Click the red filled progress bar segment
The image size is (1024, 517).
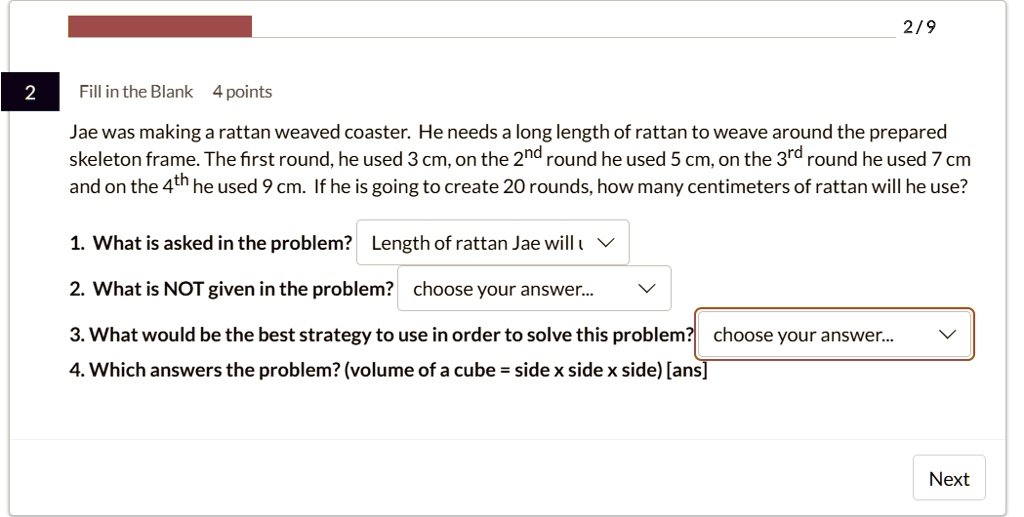click(x=160, y=27)
